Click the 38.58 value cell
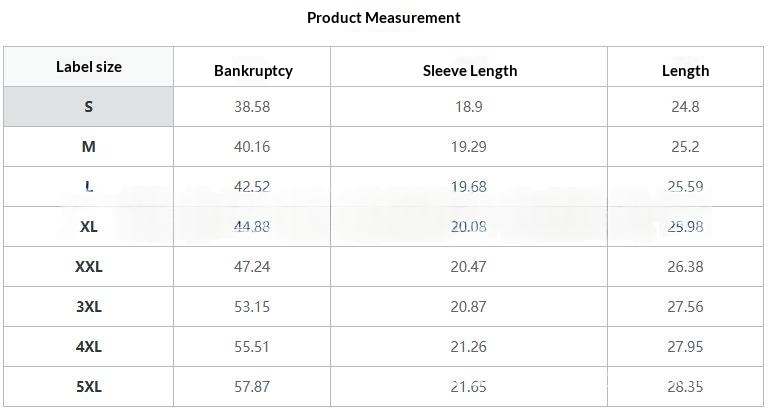 [252, 106]
